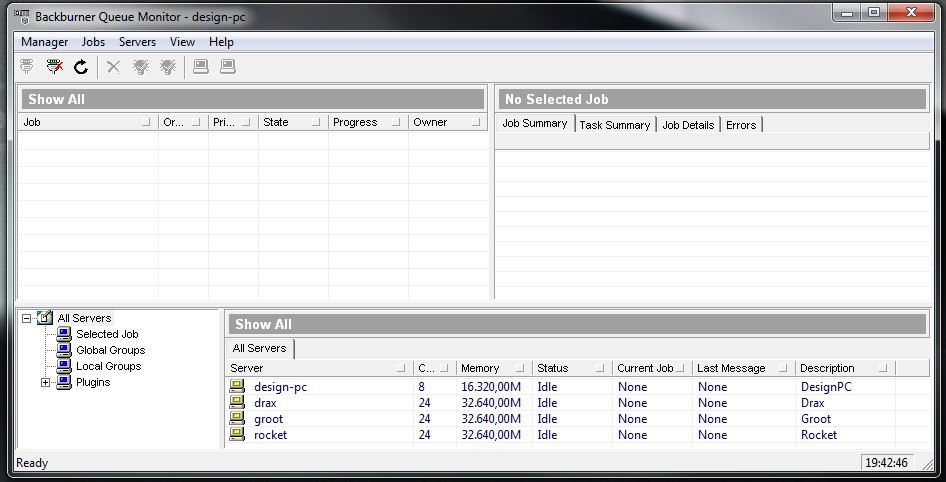This screenshot has width=946, height=482.
Task: Sort jobs by the Owner column header
Action: 448,122
